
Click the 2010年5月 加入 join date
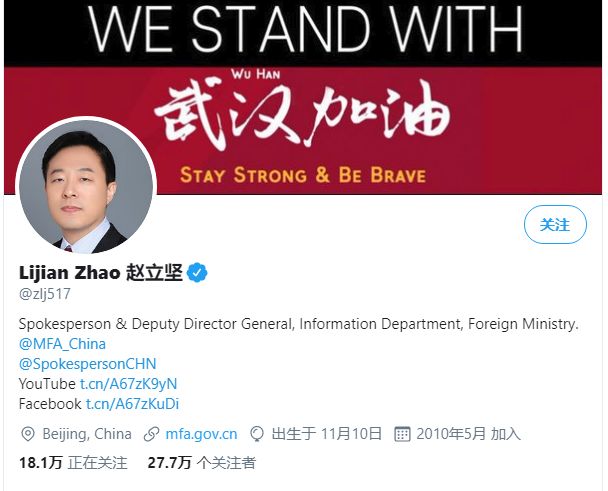468,434
